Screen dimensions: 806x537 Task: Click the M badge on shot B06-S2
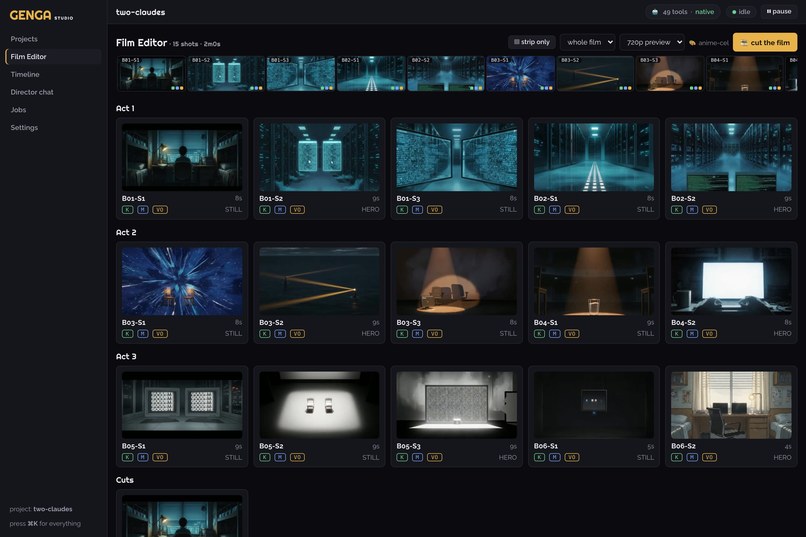click(692, 457)
